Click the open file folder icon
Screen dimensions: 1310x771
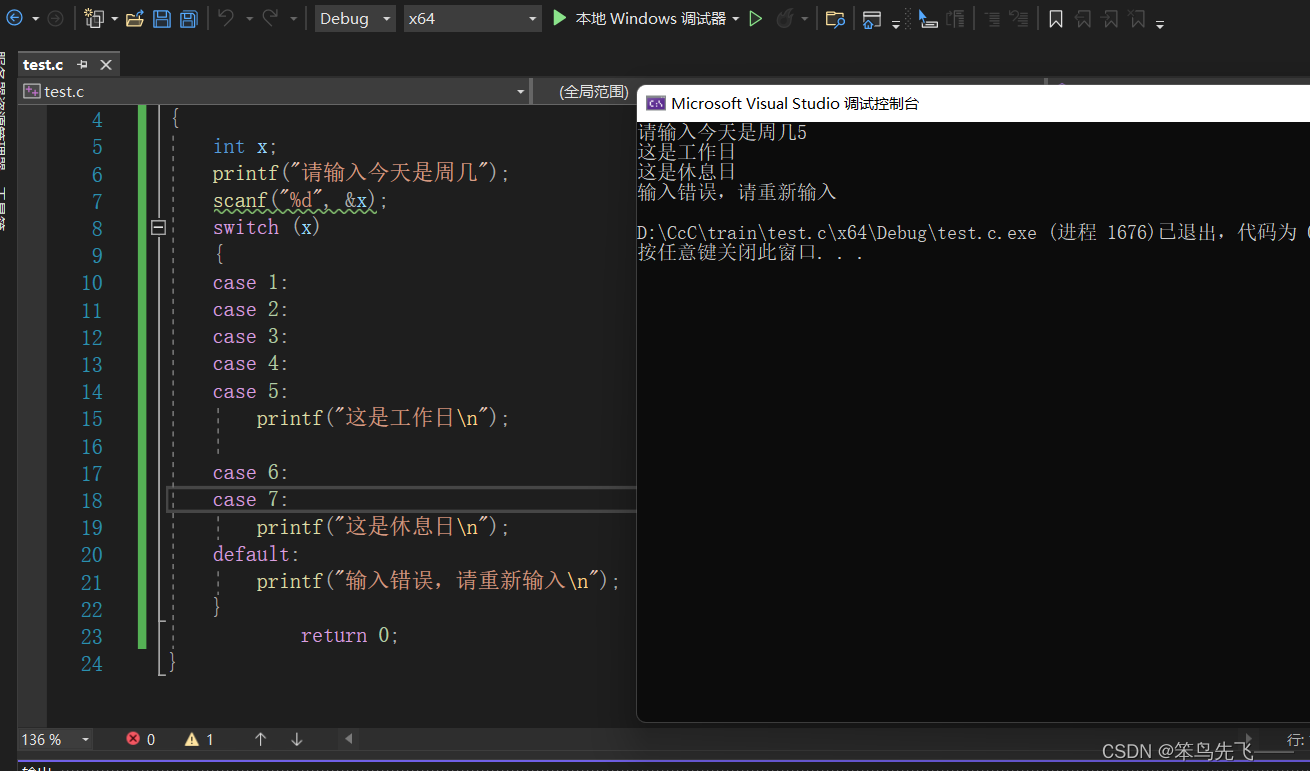135,18
